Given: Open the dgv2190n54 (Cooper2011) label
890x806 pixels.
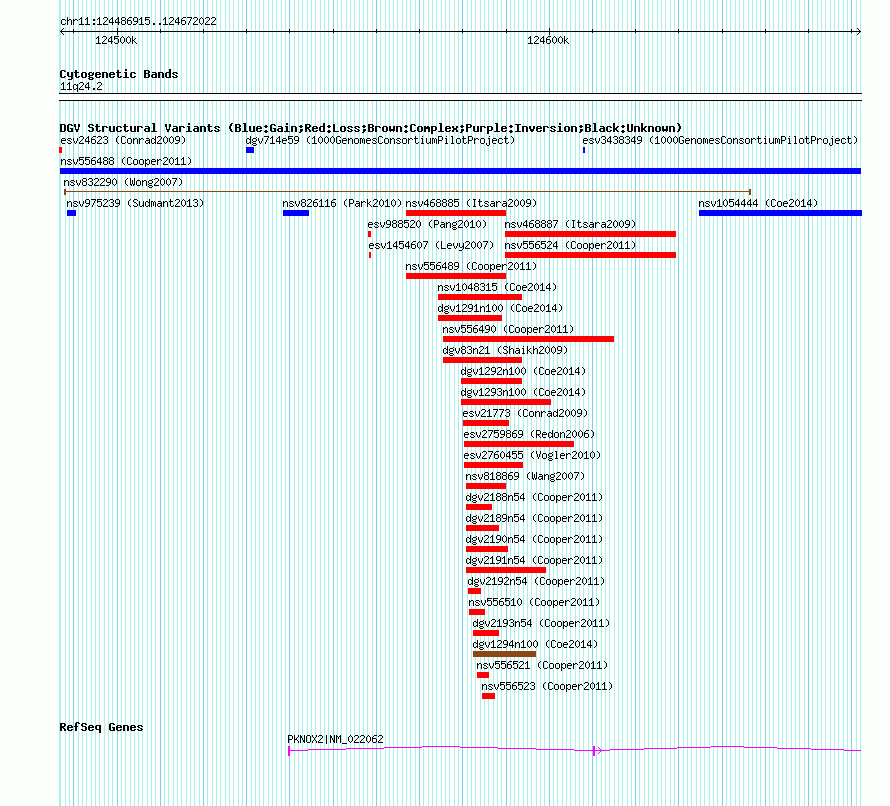Looking at the screenshot, I should point(534,539).
